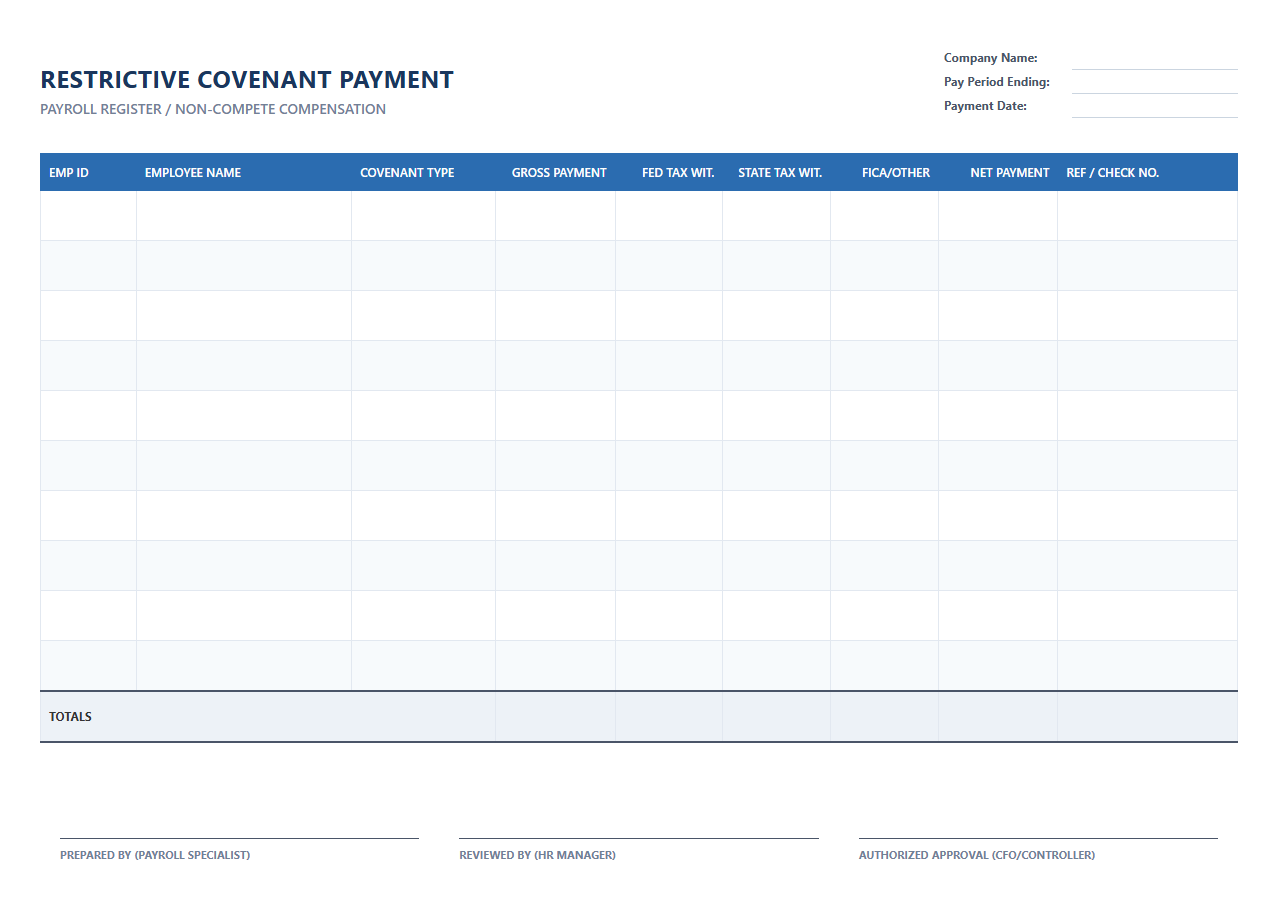
Task: Click the Restrictive Covenant Payment title
Action: point(247,80)
